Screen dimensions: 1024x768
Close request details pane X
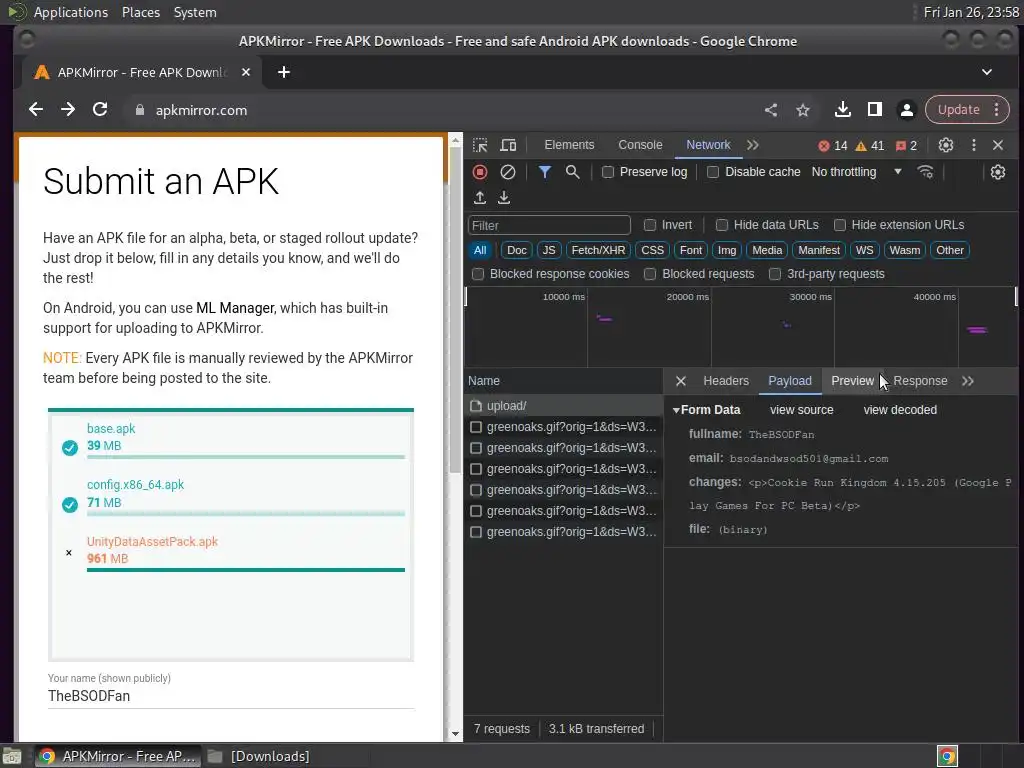coord(680,381)
